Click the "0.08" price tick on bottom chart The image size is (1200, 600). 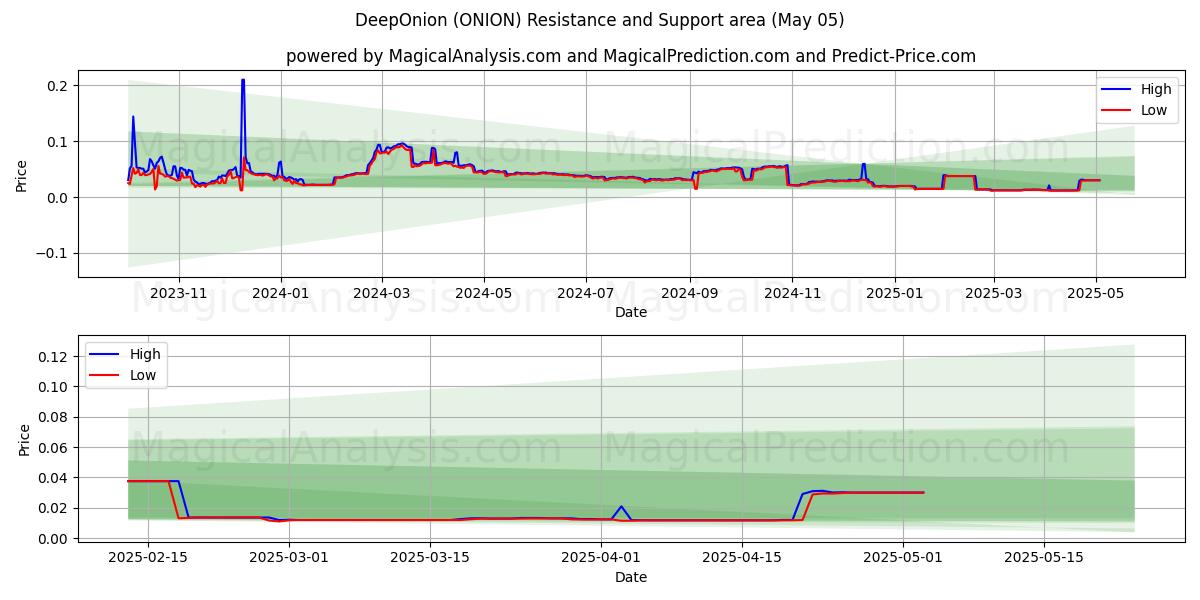[53, 417]
